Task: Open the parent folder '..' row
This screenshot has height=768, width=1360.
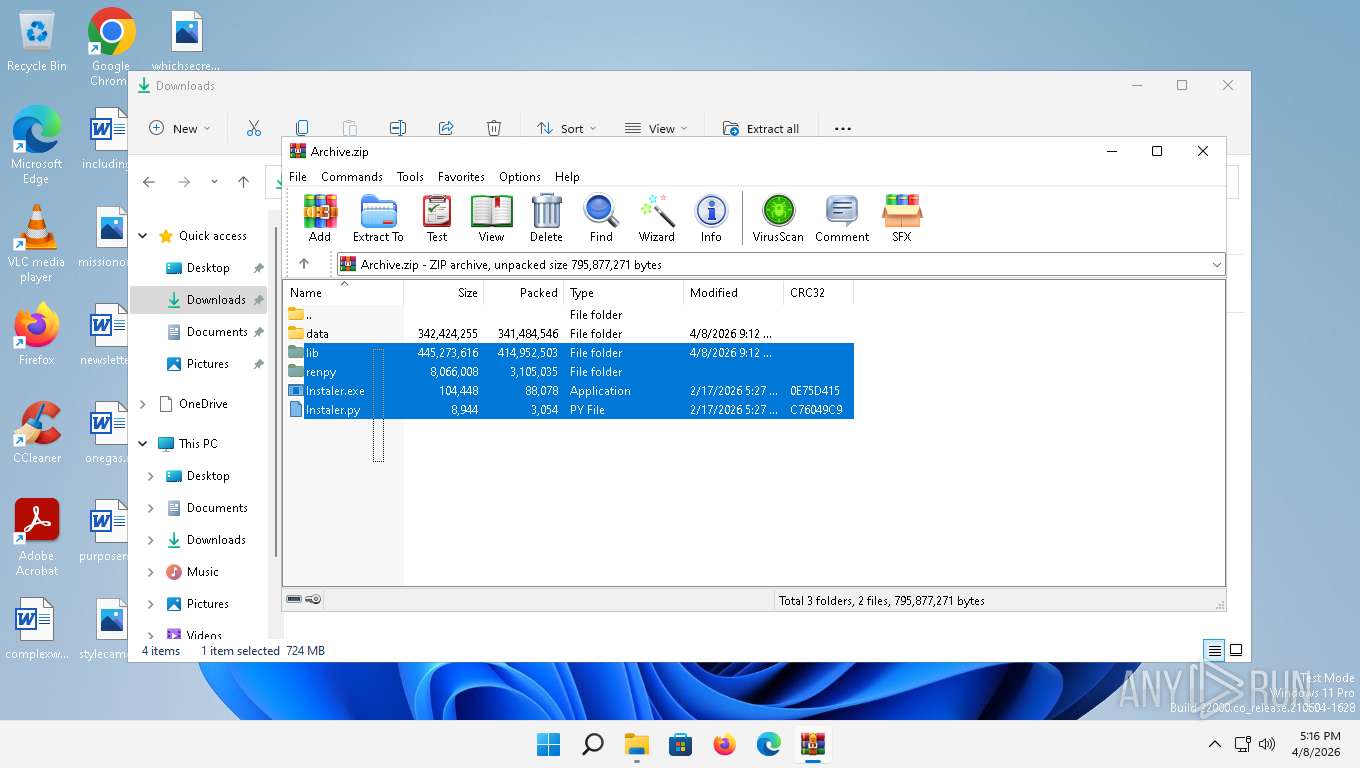Action: coord(570,315)
